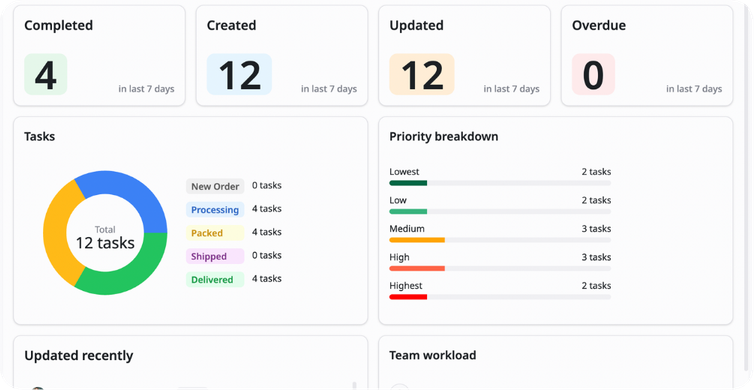Click the High priority bar
Screen dimensions: 755x390
pos(500,268)
